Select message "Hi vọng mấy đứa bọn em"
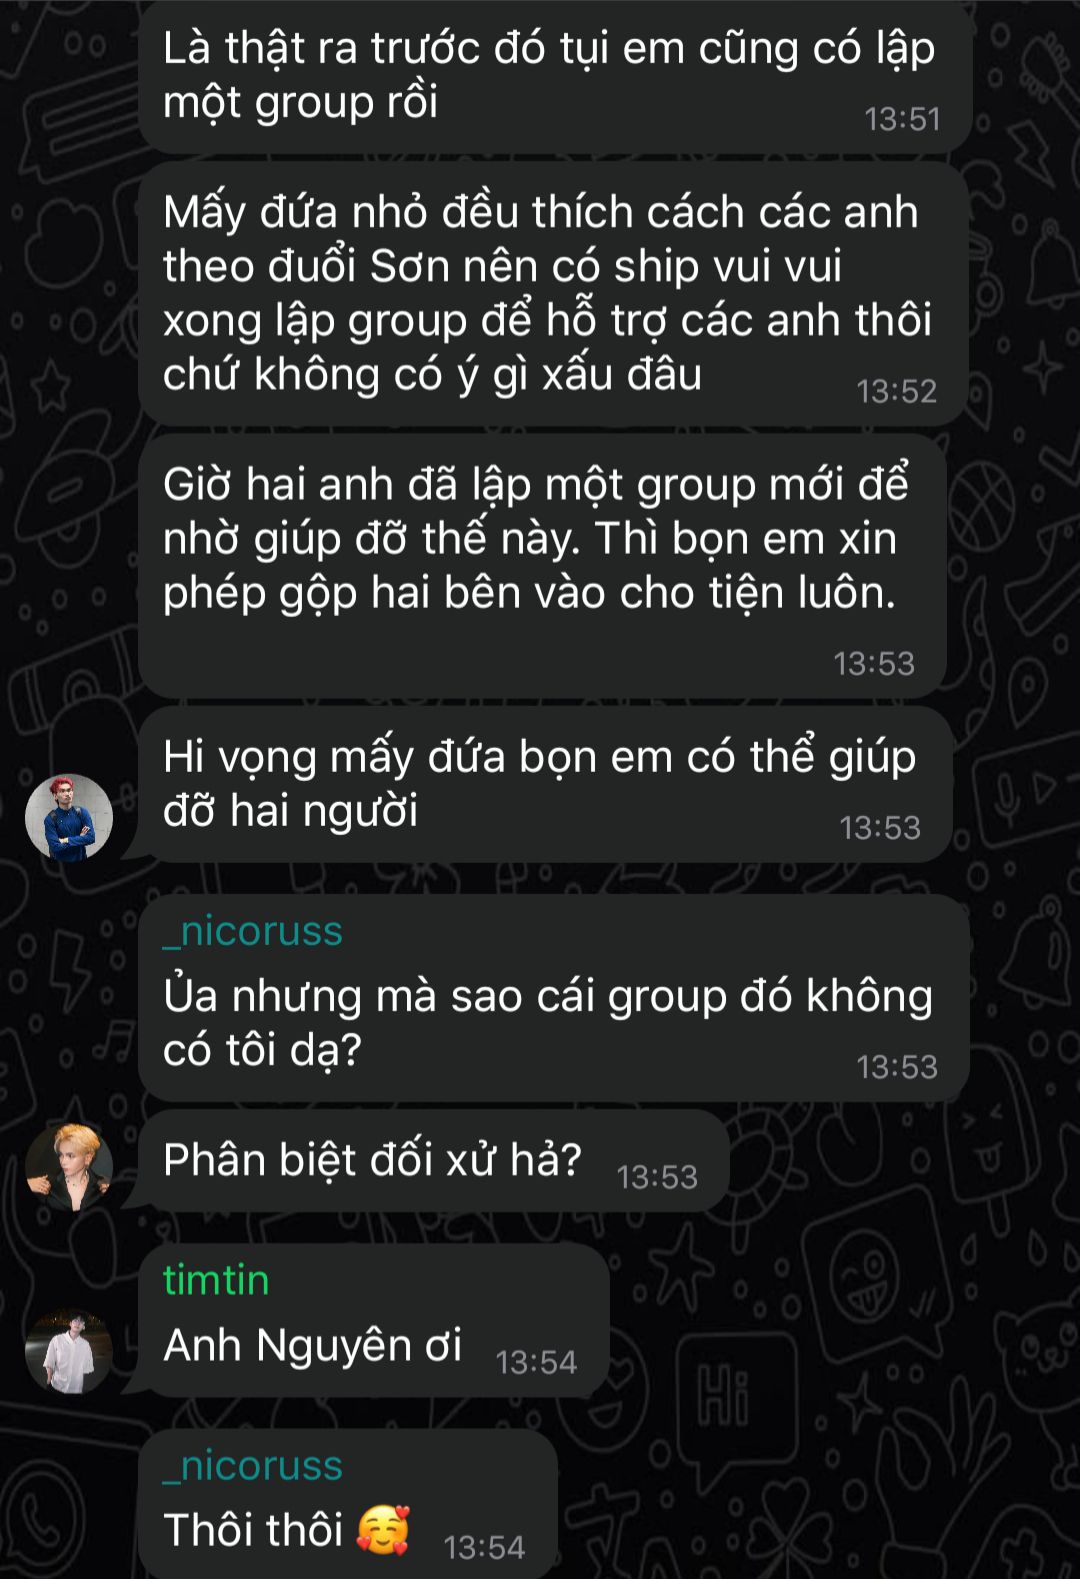Image resolution: width=1080 pixels, height=1579 pixels. tap(545, 785)
